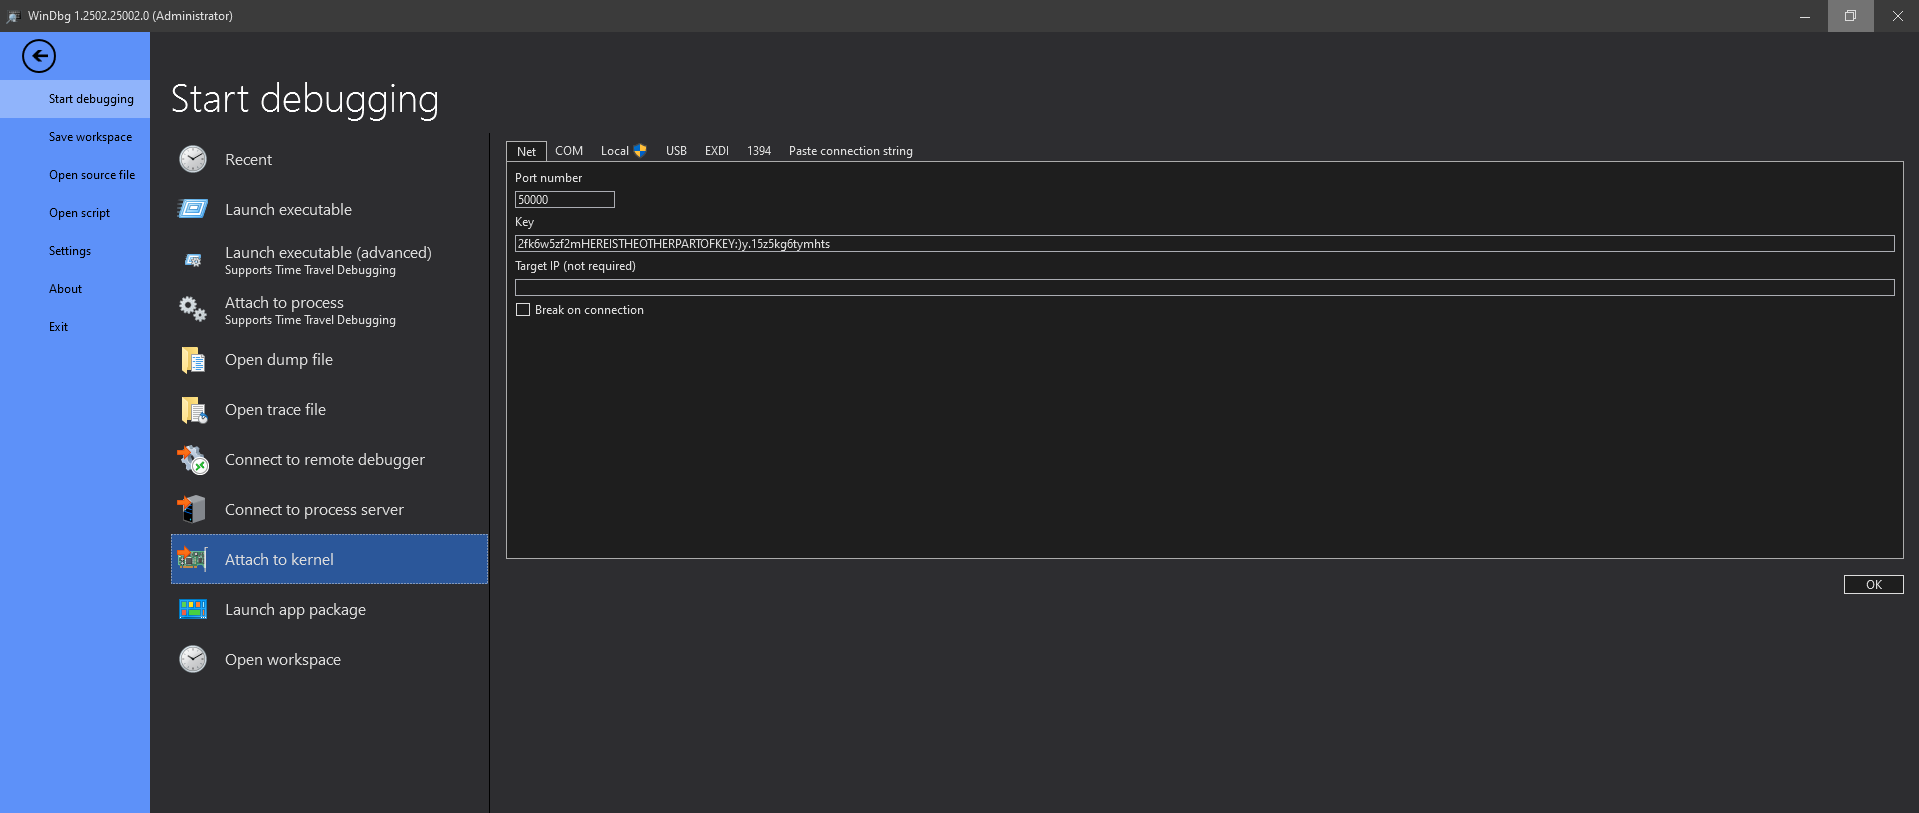Viewport: 1919px width, 813px height.
Task: Select Open workspace label
Action: pyautogui.click(x=283, y=660)
